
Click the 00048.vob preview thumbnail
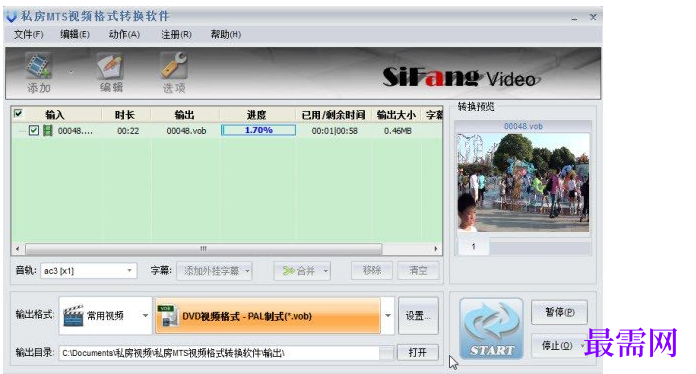[x=523, y=182]
